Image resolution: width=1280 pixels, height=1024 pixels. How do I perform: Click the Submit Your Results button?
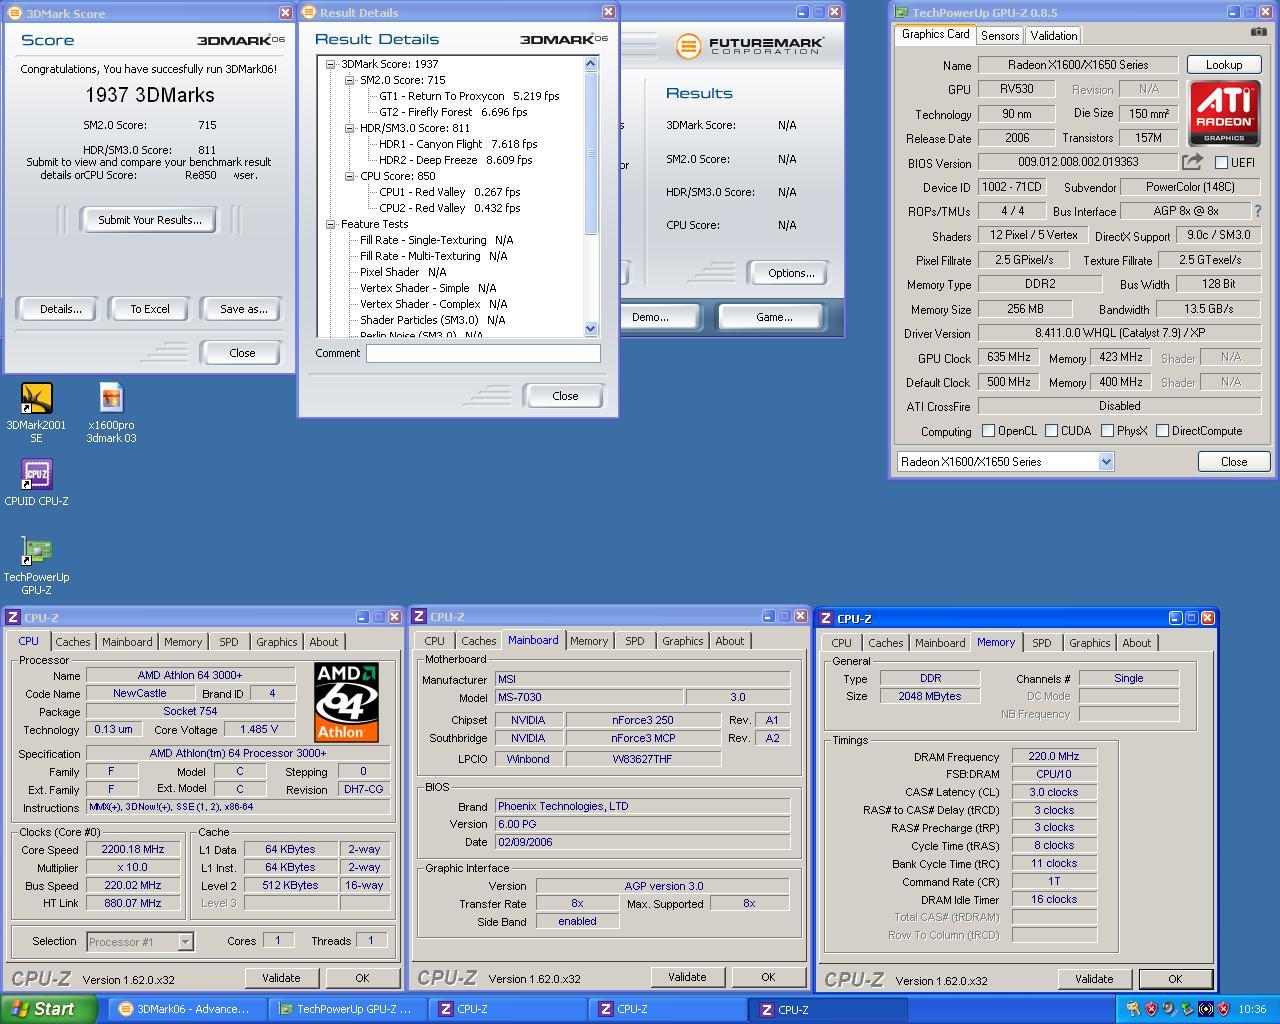coord(149,220)
